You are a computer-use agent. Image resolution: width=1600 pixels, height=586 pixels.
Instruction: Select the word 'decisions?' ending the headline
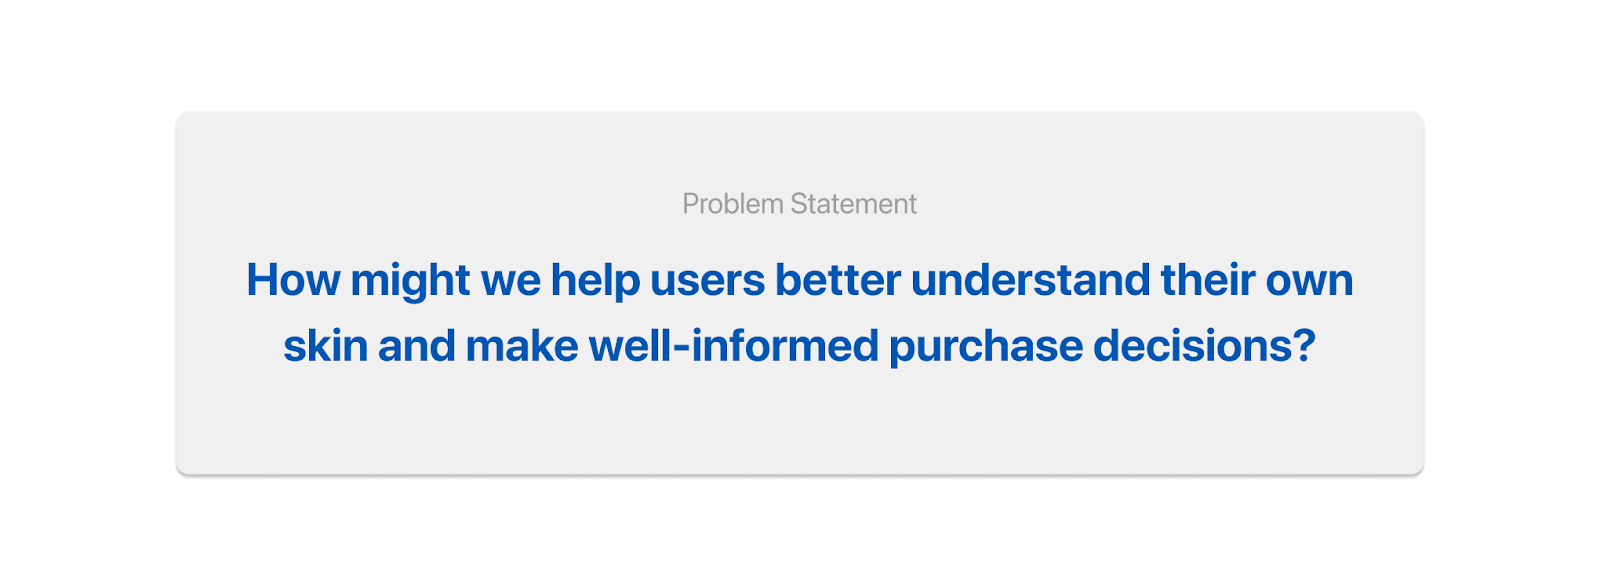[1204, 346]
